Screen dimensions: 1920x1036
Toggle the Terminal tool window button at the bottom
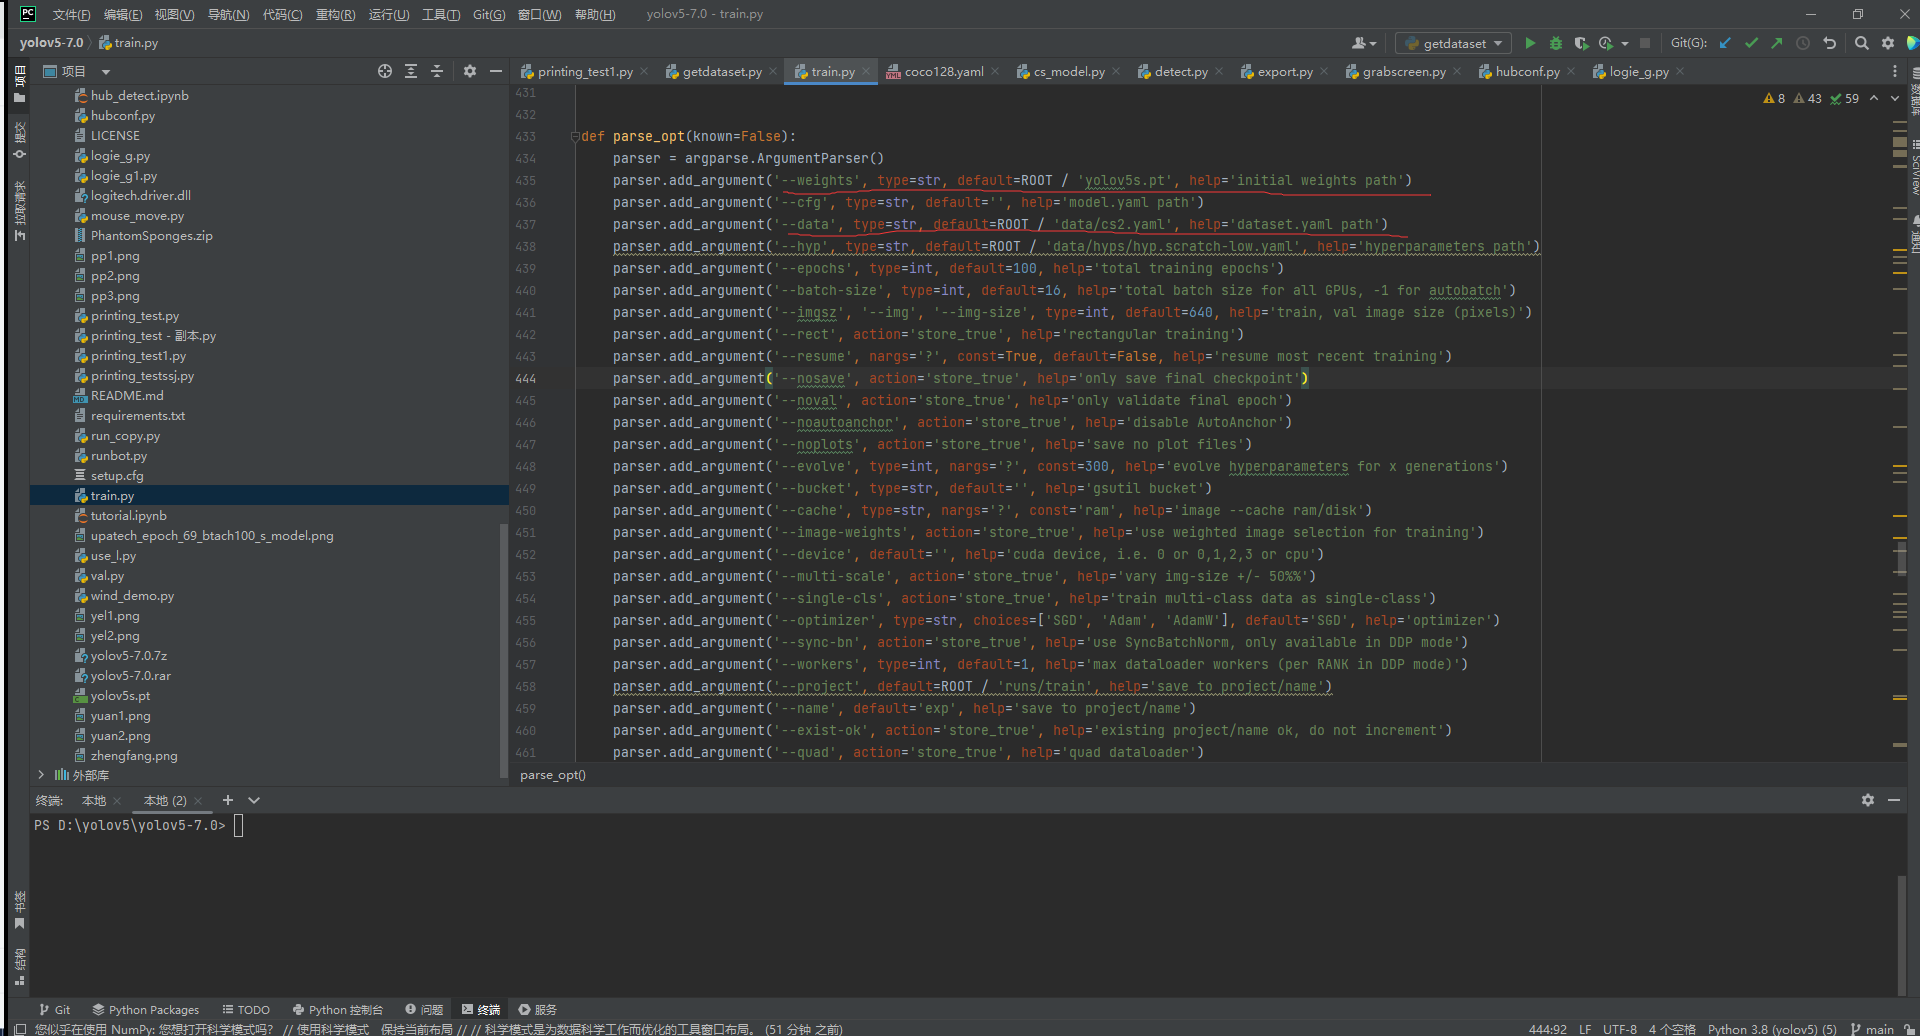point(481,1009)
